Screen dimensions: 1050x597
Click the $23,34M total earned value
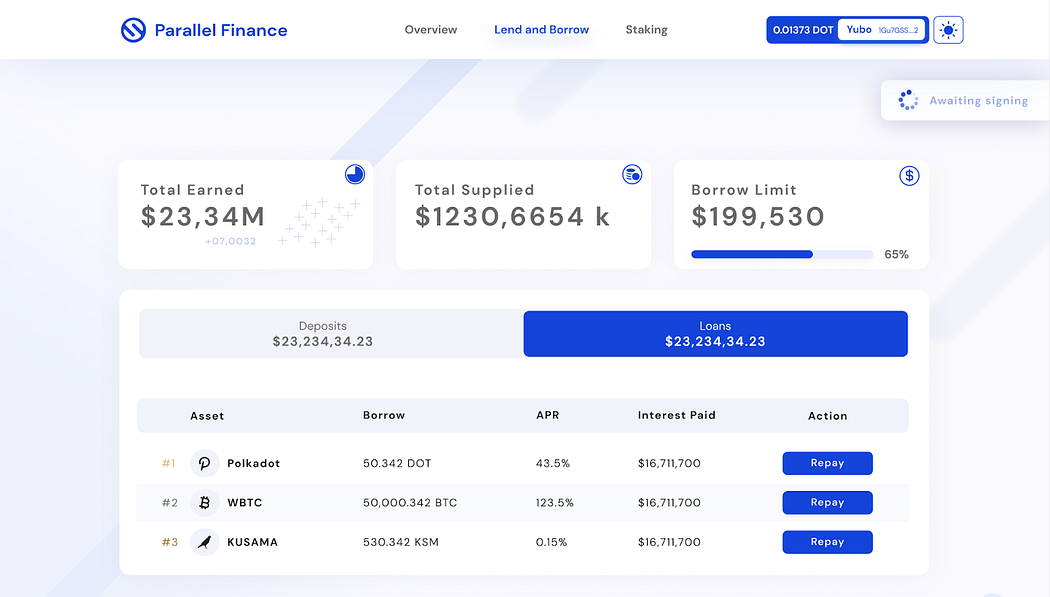click(203, 217)
